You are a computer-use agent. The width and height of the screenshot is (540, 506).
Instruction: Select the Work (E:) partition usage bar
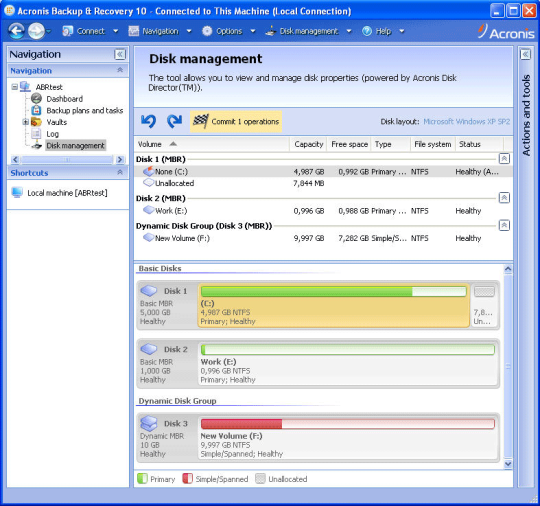point(347,350)
